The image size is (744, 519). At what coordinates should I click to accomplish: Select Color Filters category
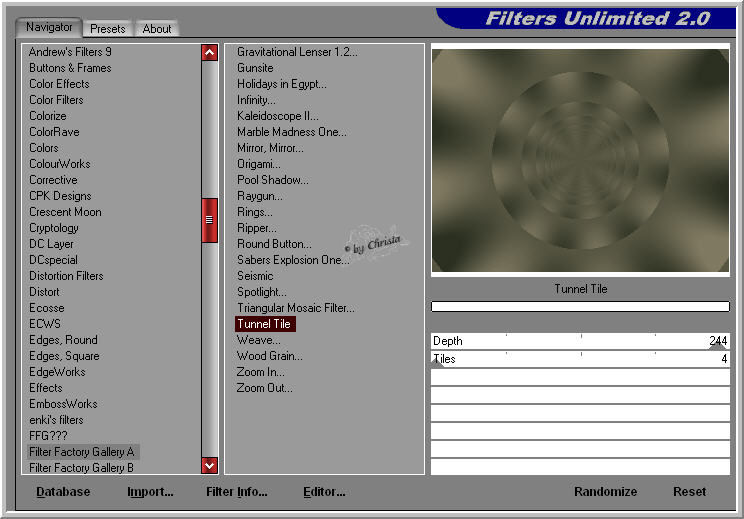(x=56, y=100)
